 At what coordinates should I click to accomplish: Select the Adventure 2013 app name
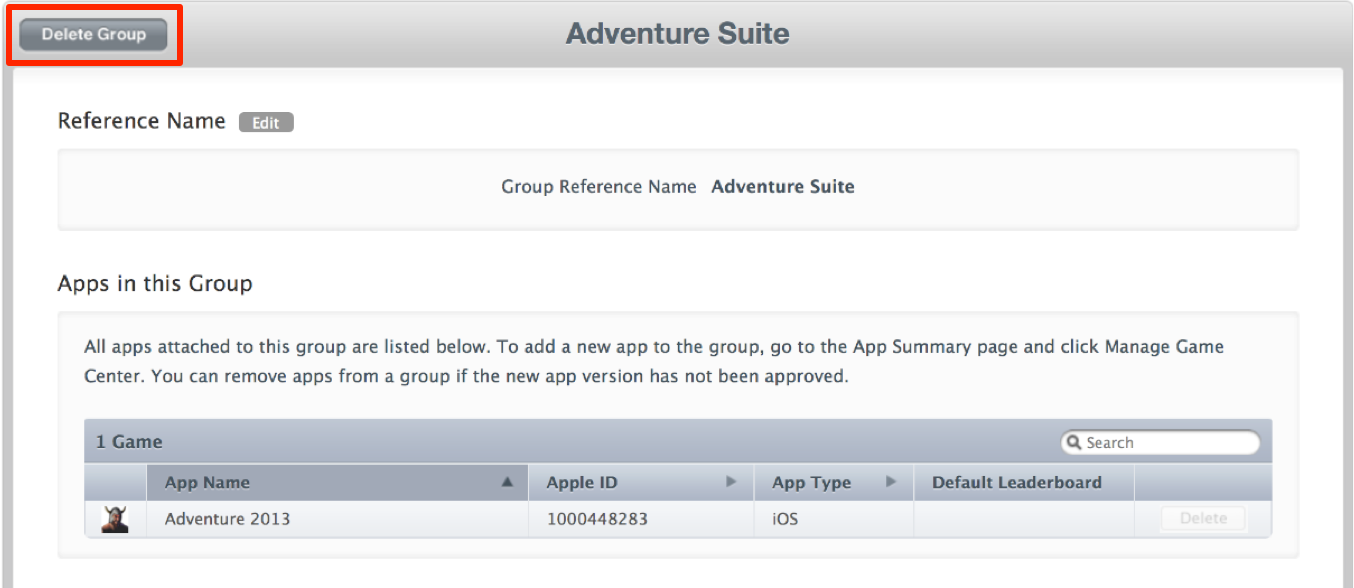pyautogui.click(x=227, y=519)
